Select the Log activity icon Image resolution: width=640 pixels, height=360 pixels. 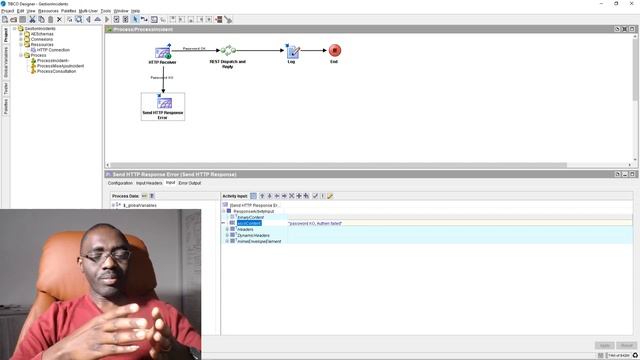(x=292, y=51)
